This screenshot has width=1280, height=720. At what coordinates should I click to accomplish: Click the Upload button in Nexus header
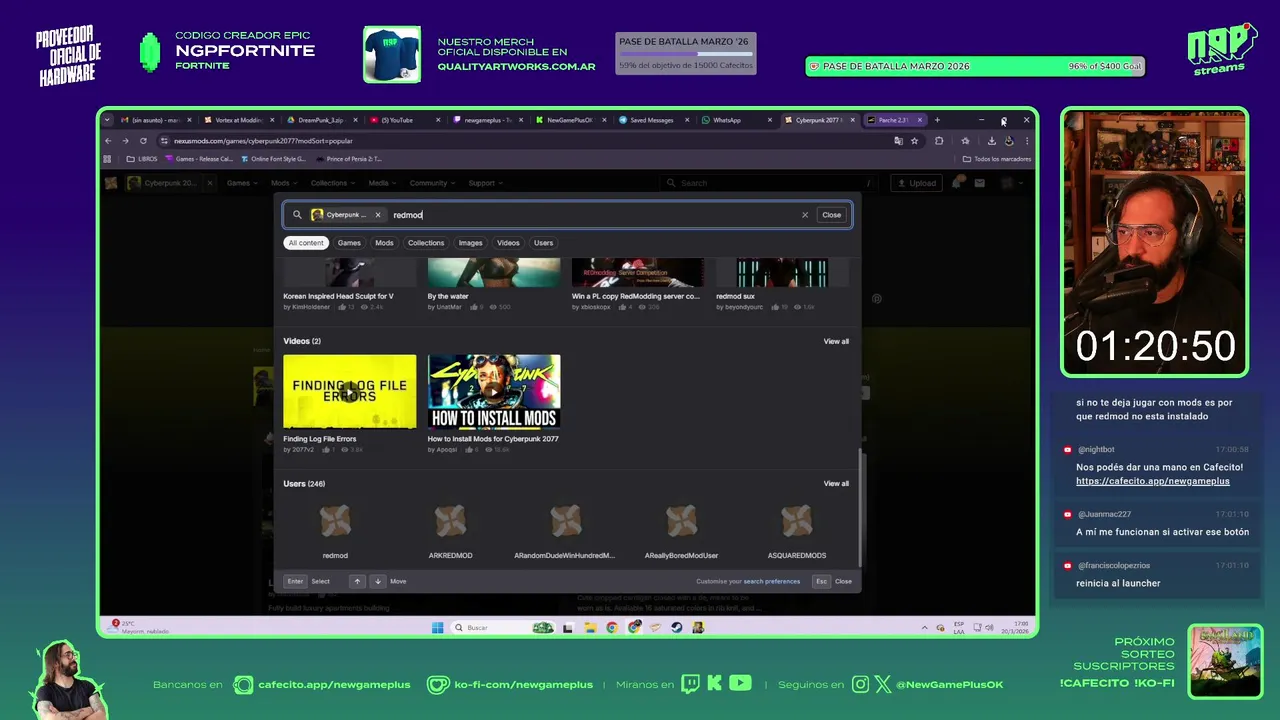(917, 183)
